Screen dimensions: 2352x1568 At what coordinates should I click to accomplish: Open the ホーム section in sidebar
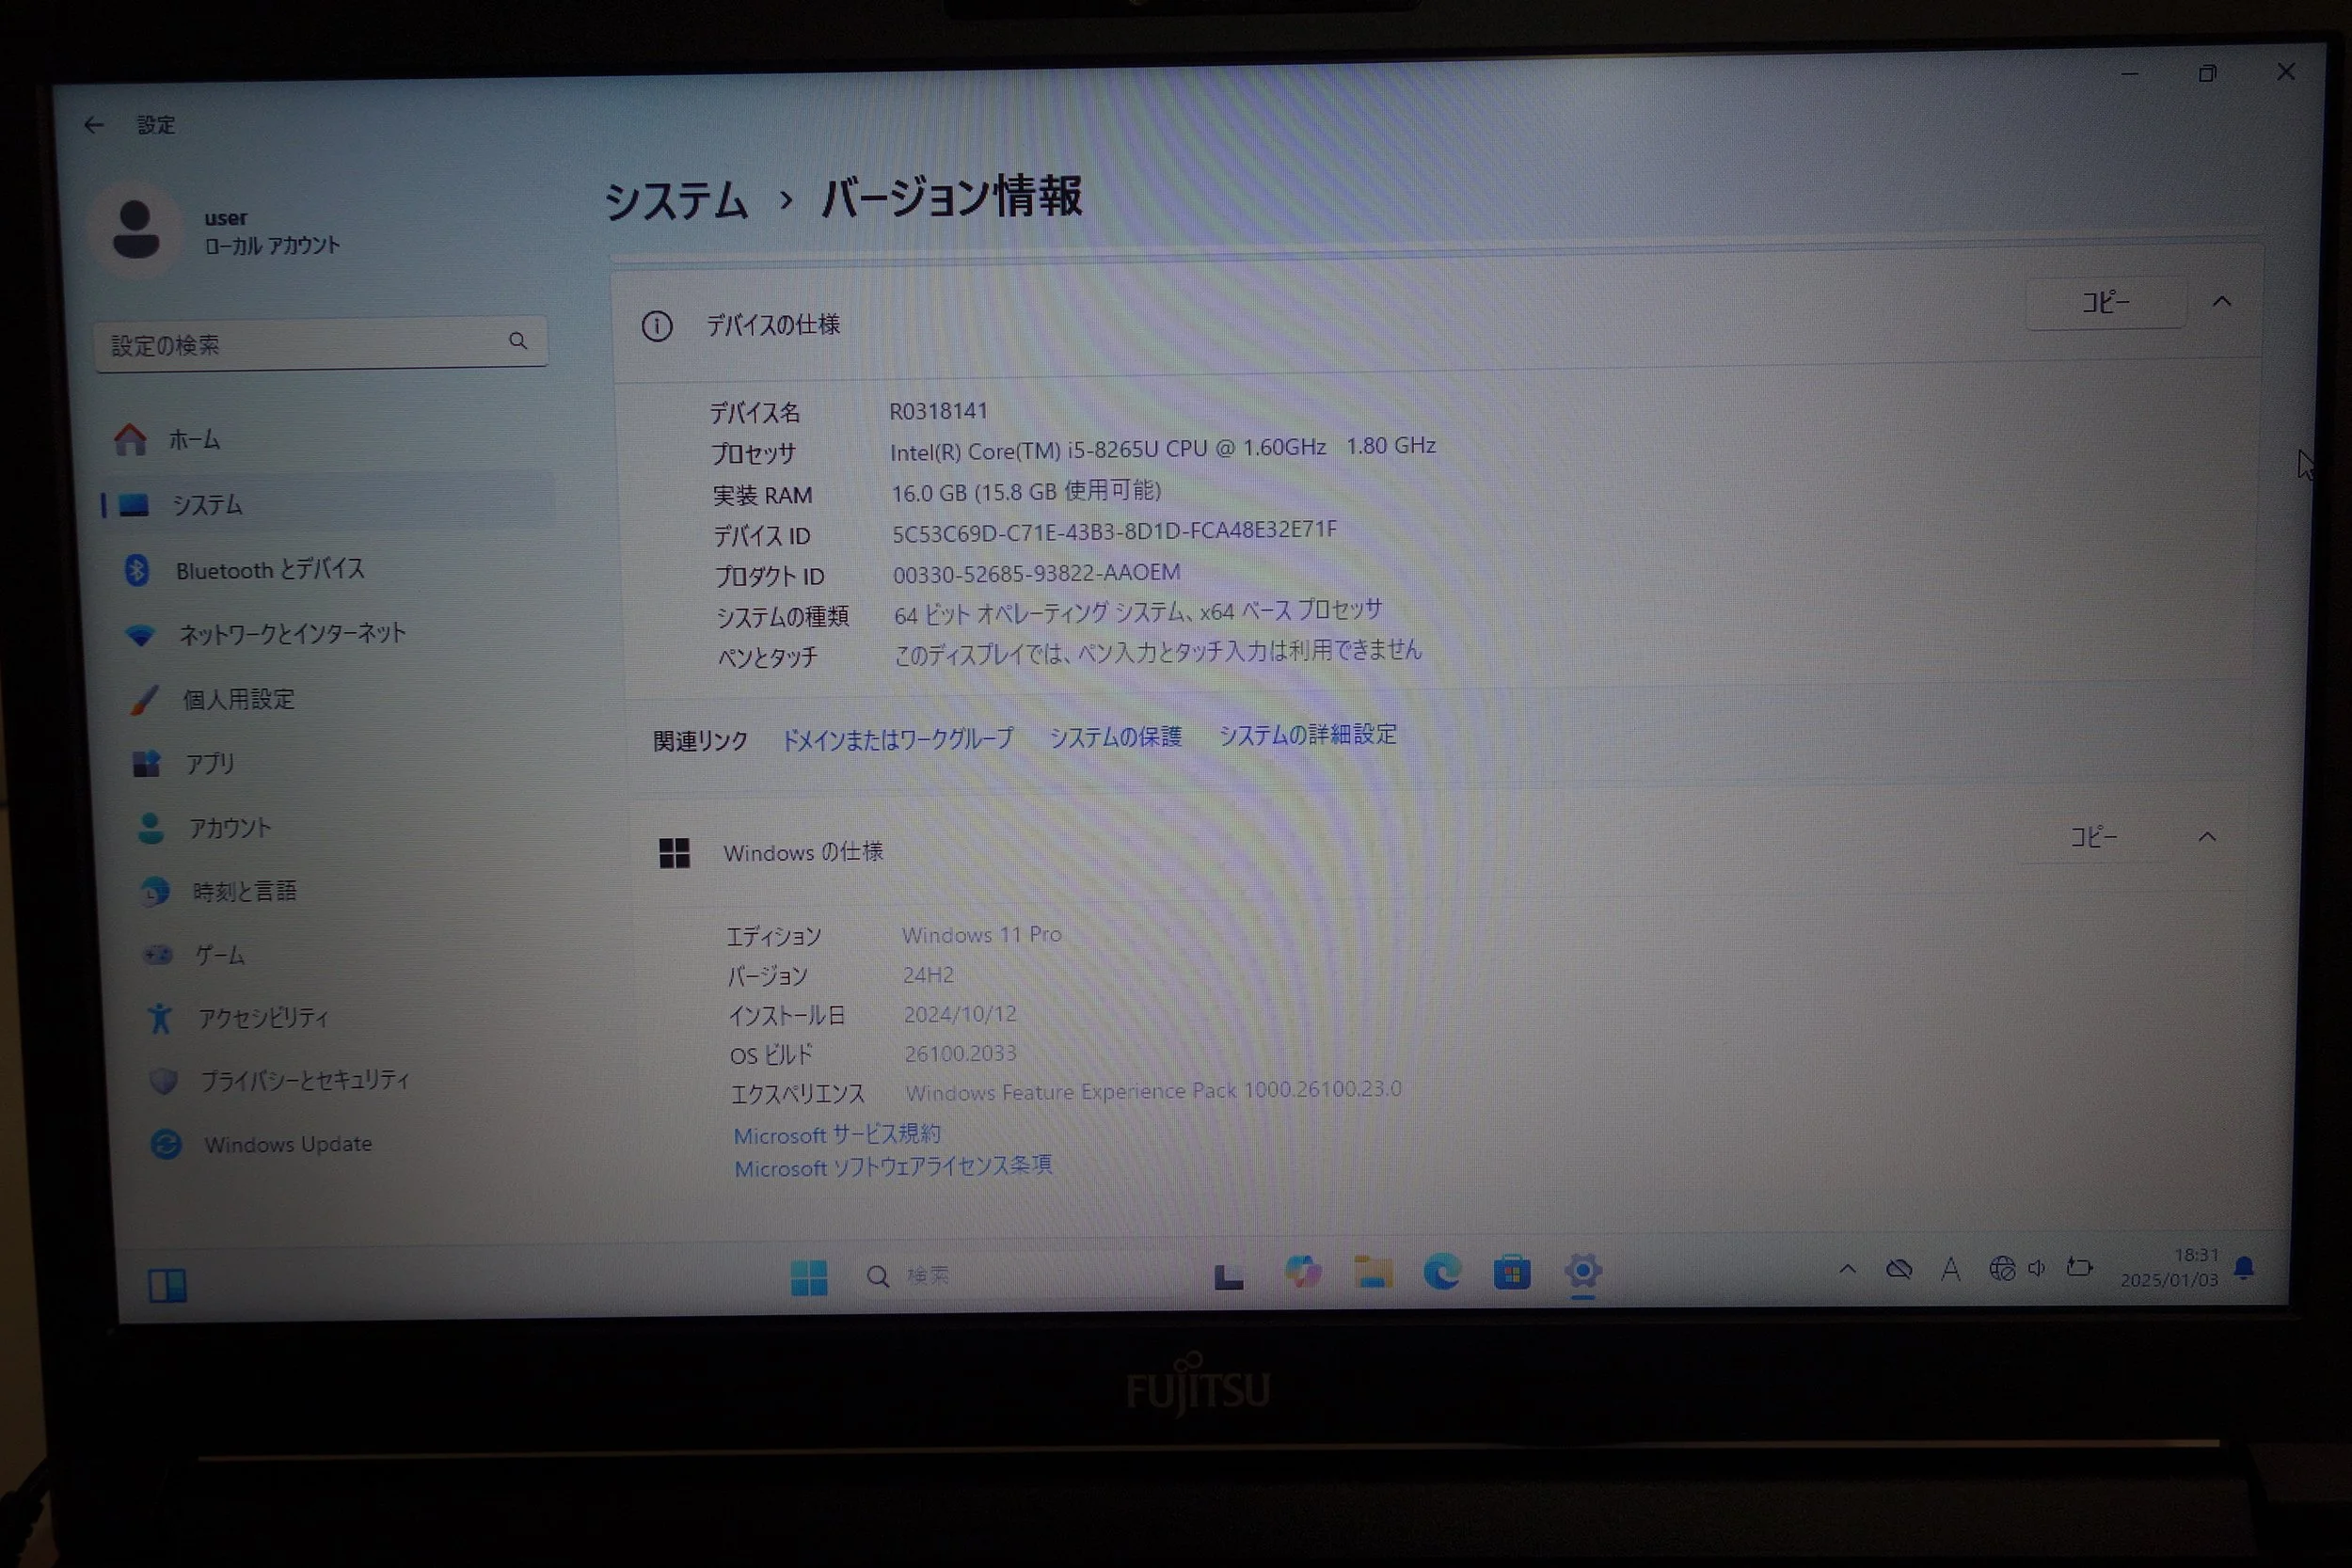click(193, 440)
